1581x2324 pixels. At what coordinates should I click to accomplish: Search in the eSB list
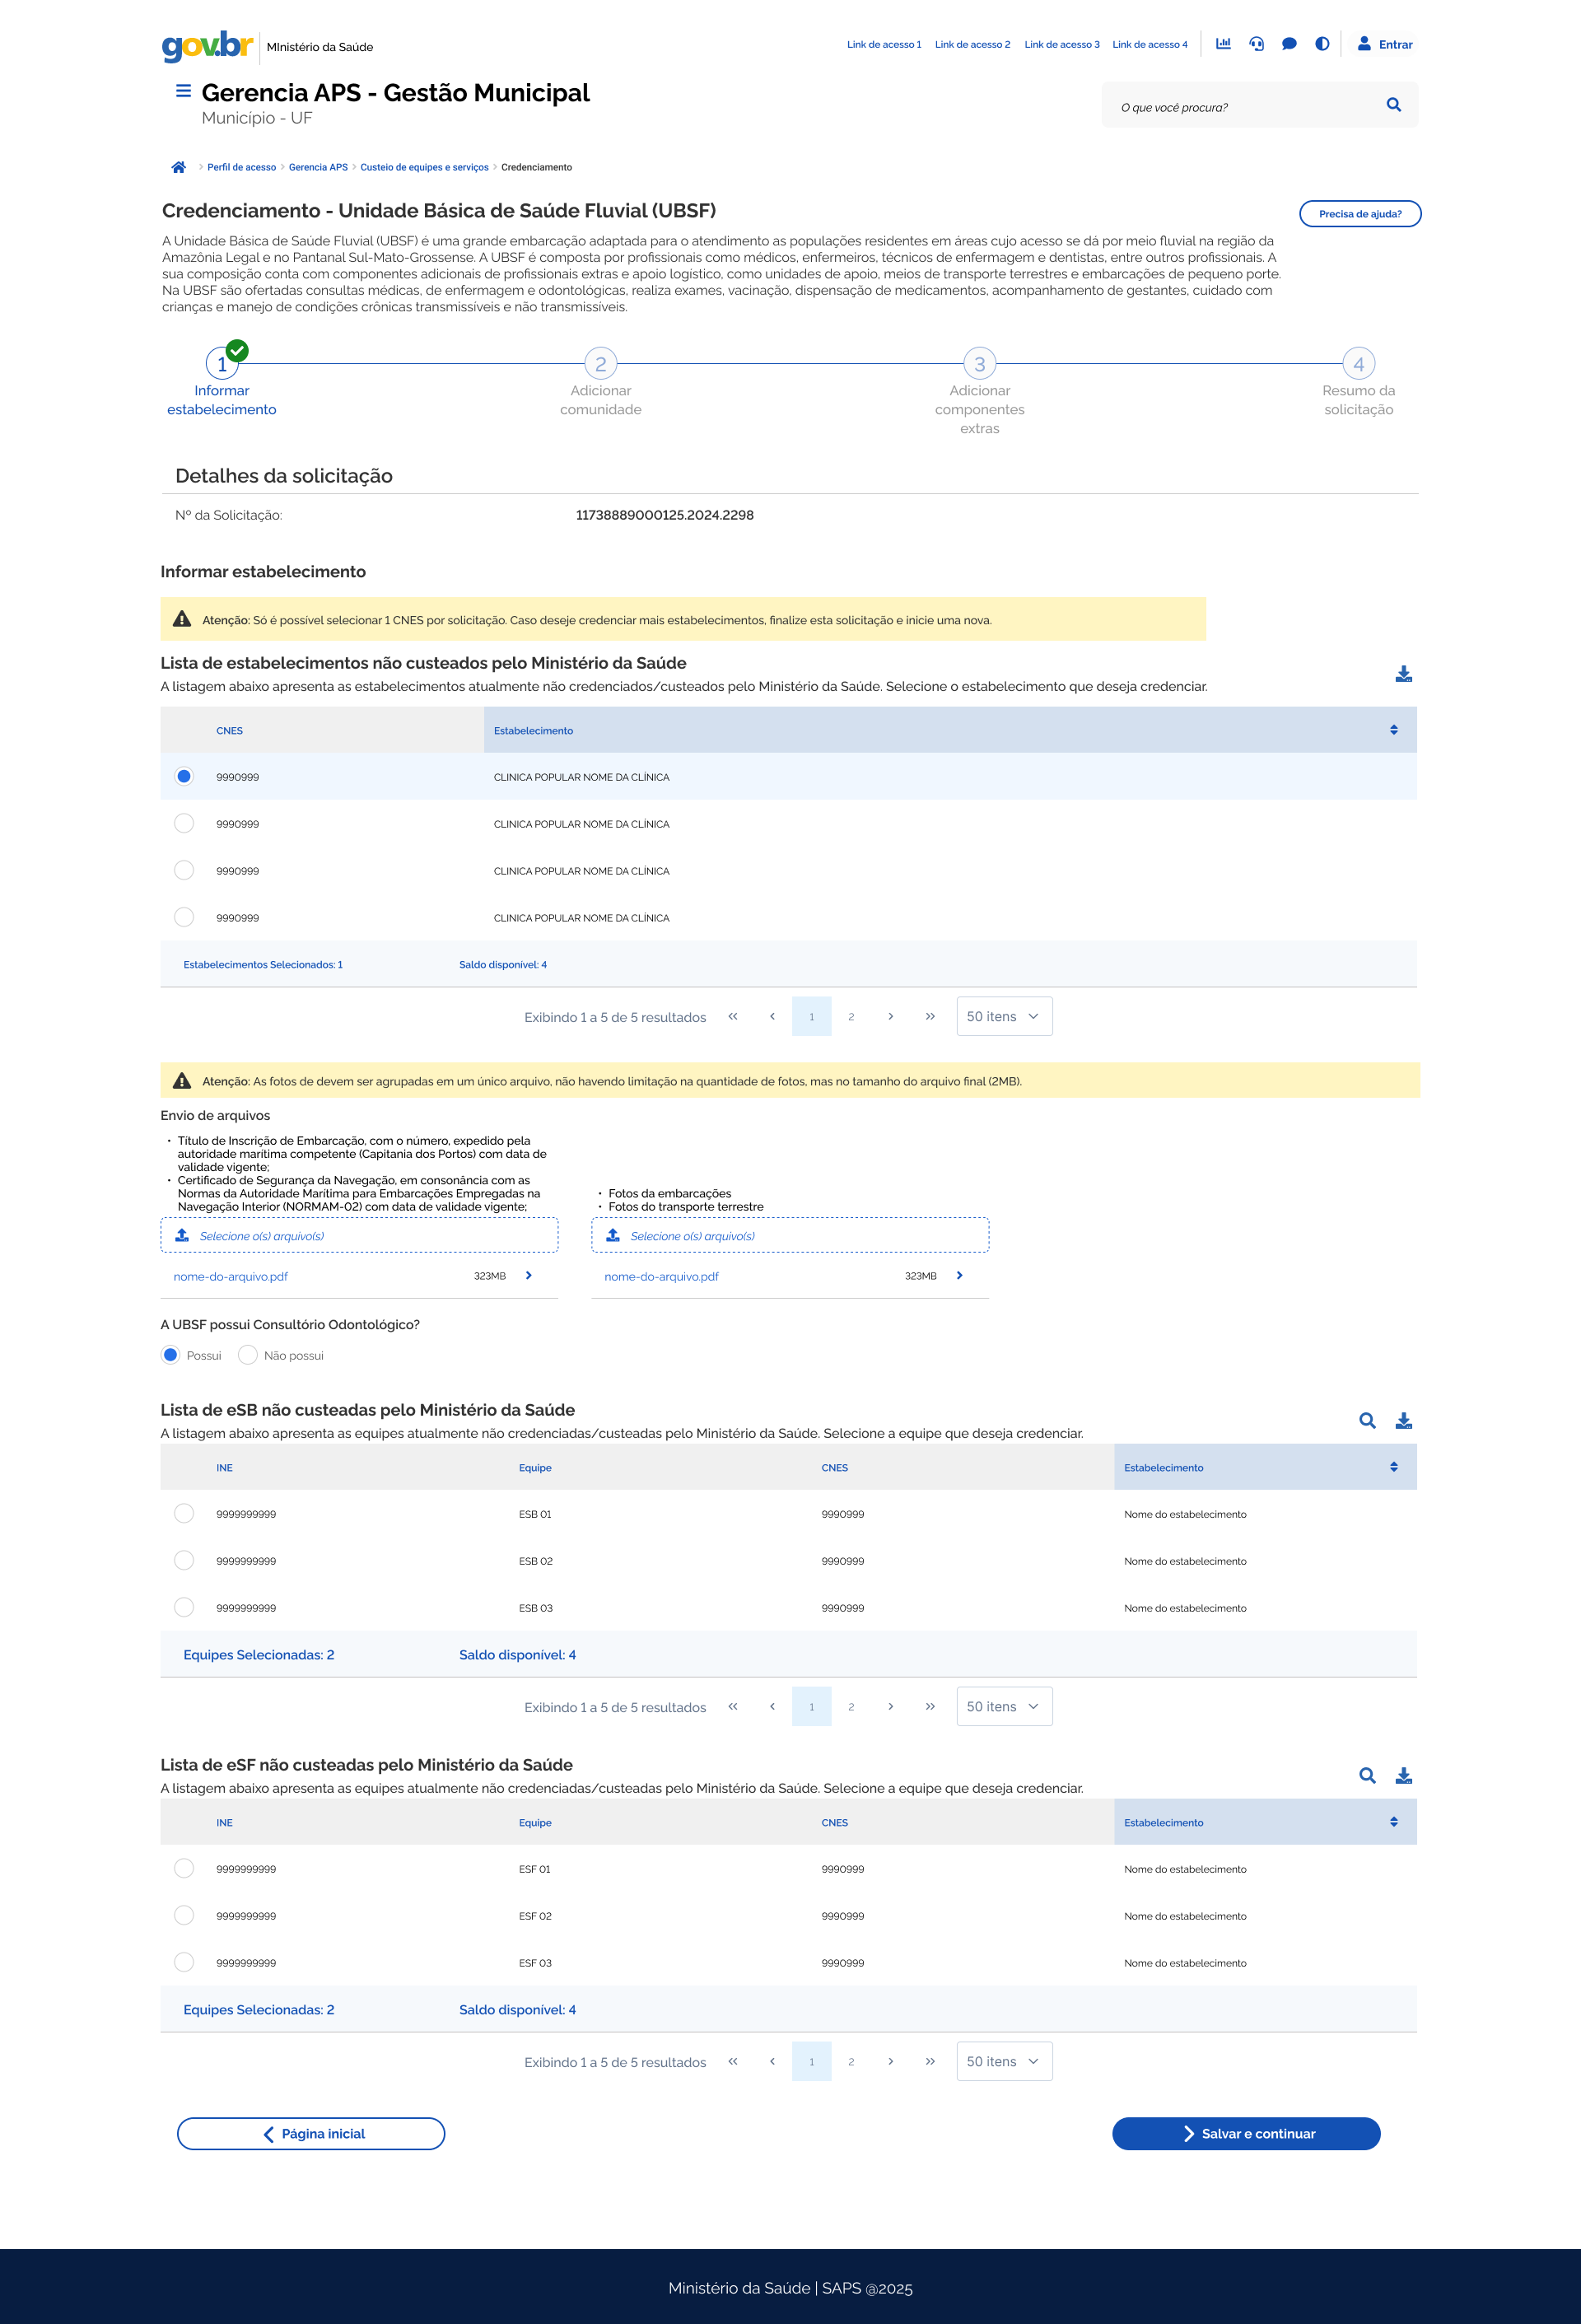point(1367,1421)
